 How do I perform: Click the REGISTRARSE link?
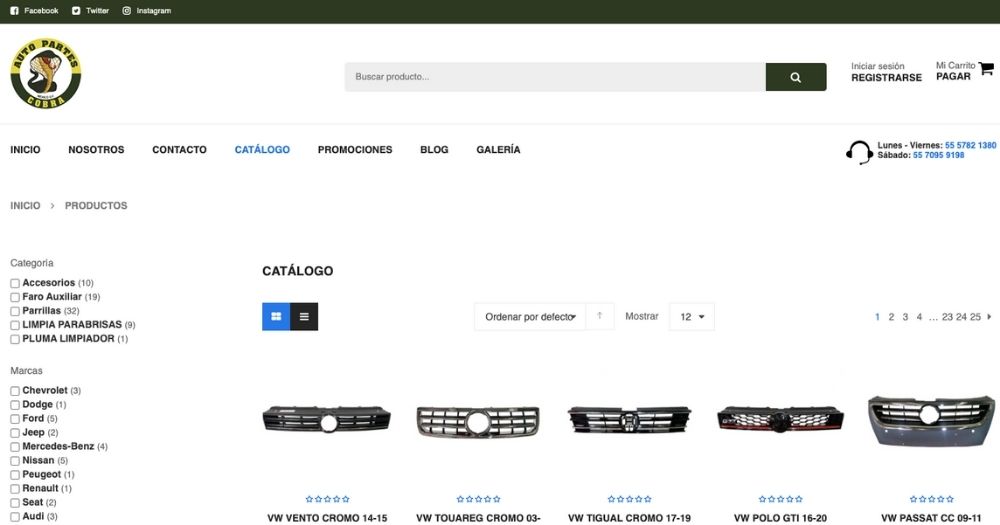[886, 78]
